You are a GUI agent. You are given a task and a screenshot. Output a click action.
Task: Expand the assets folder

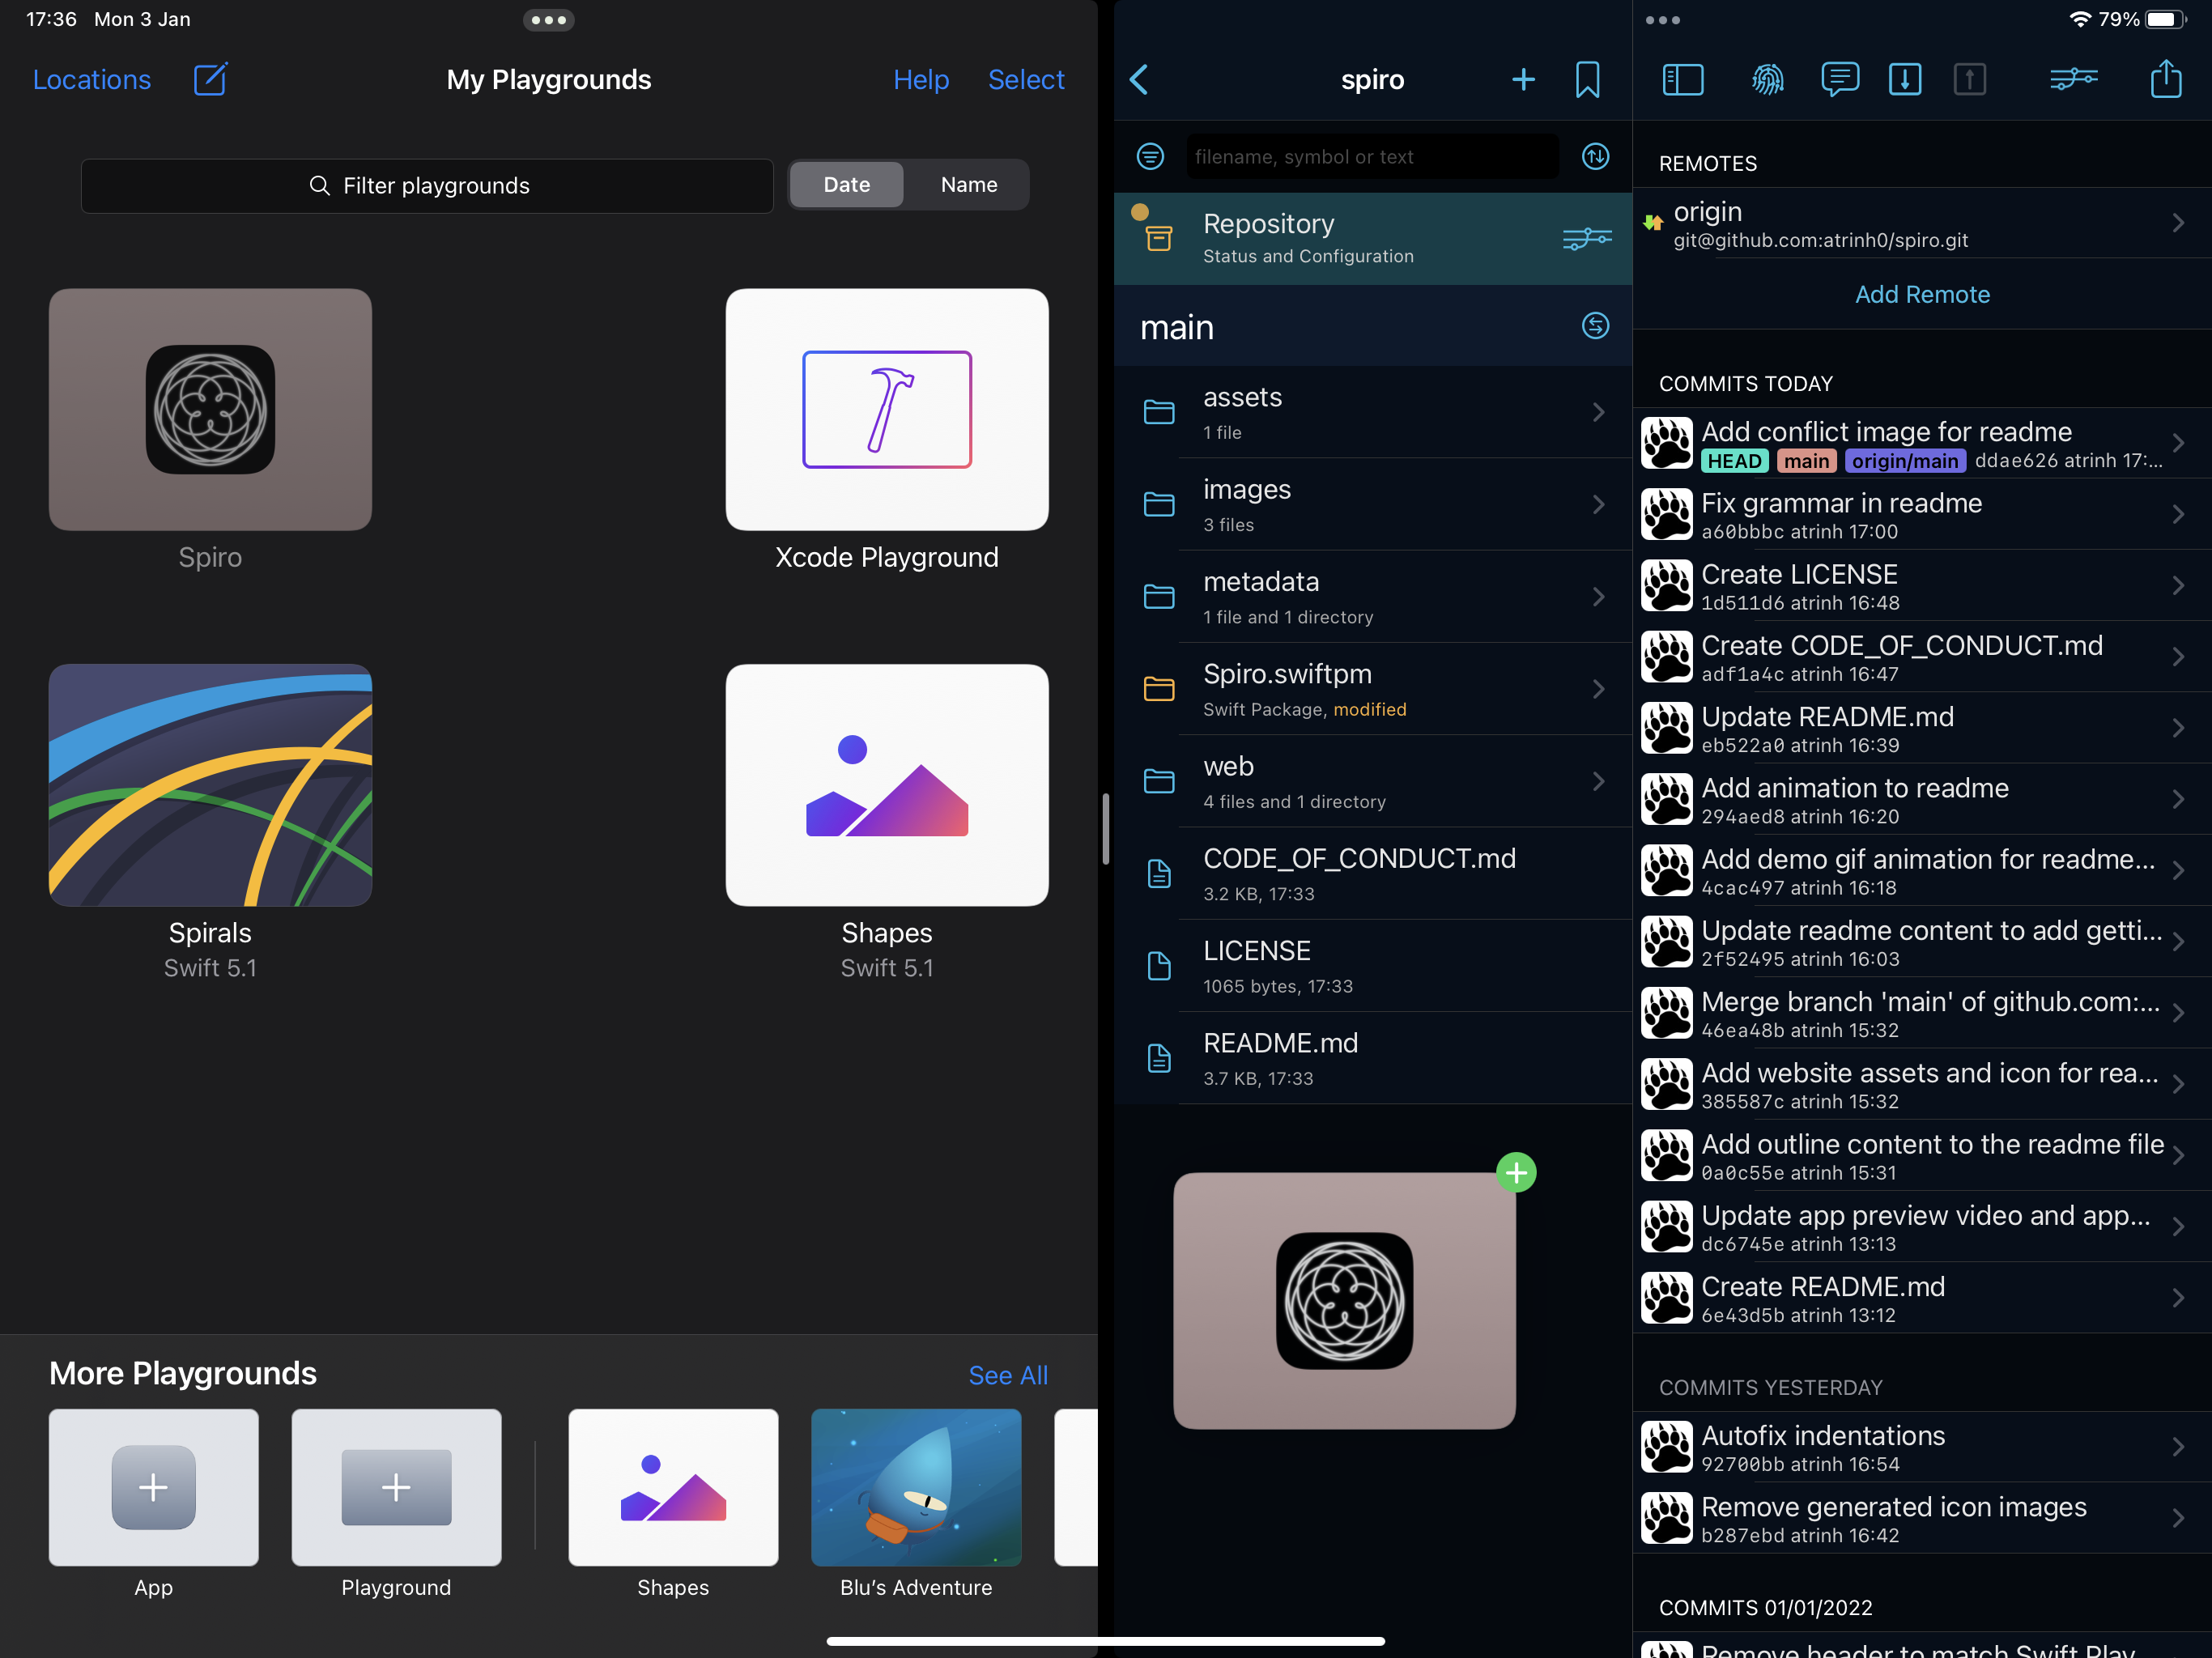[x=1372, y=412]
